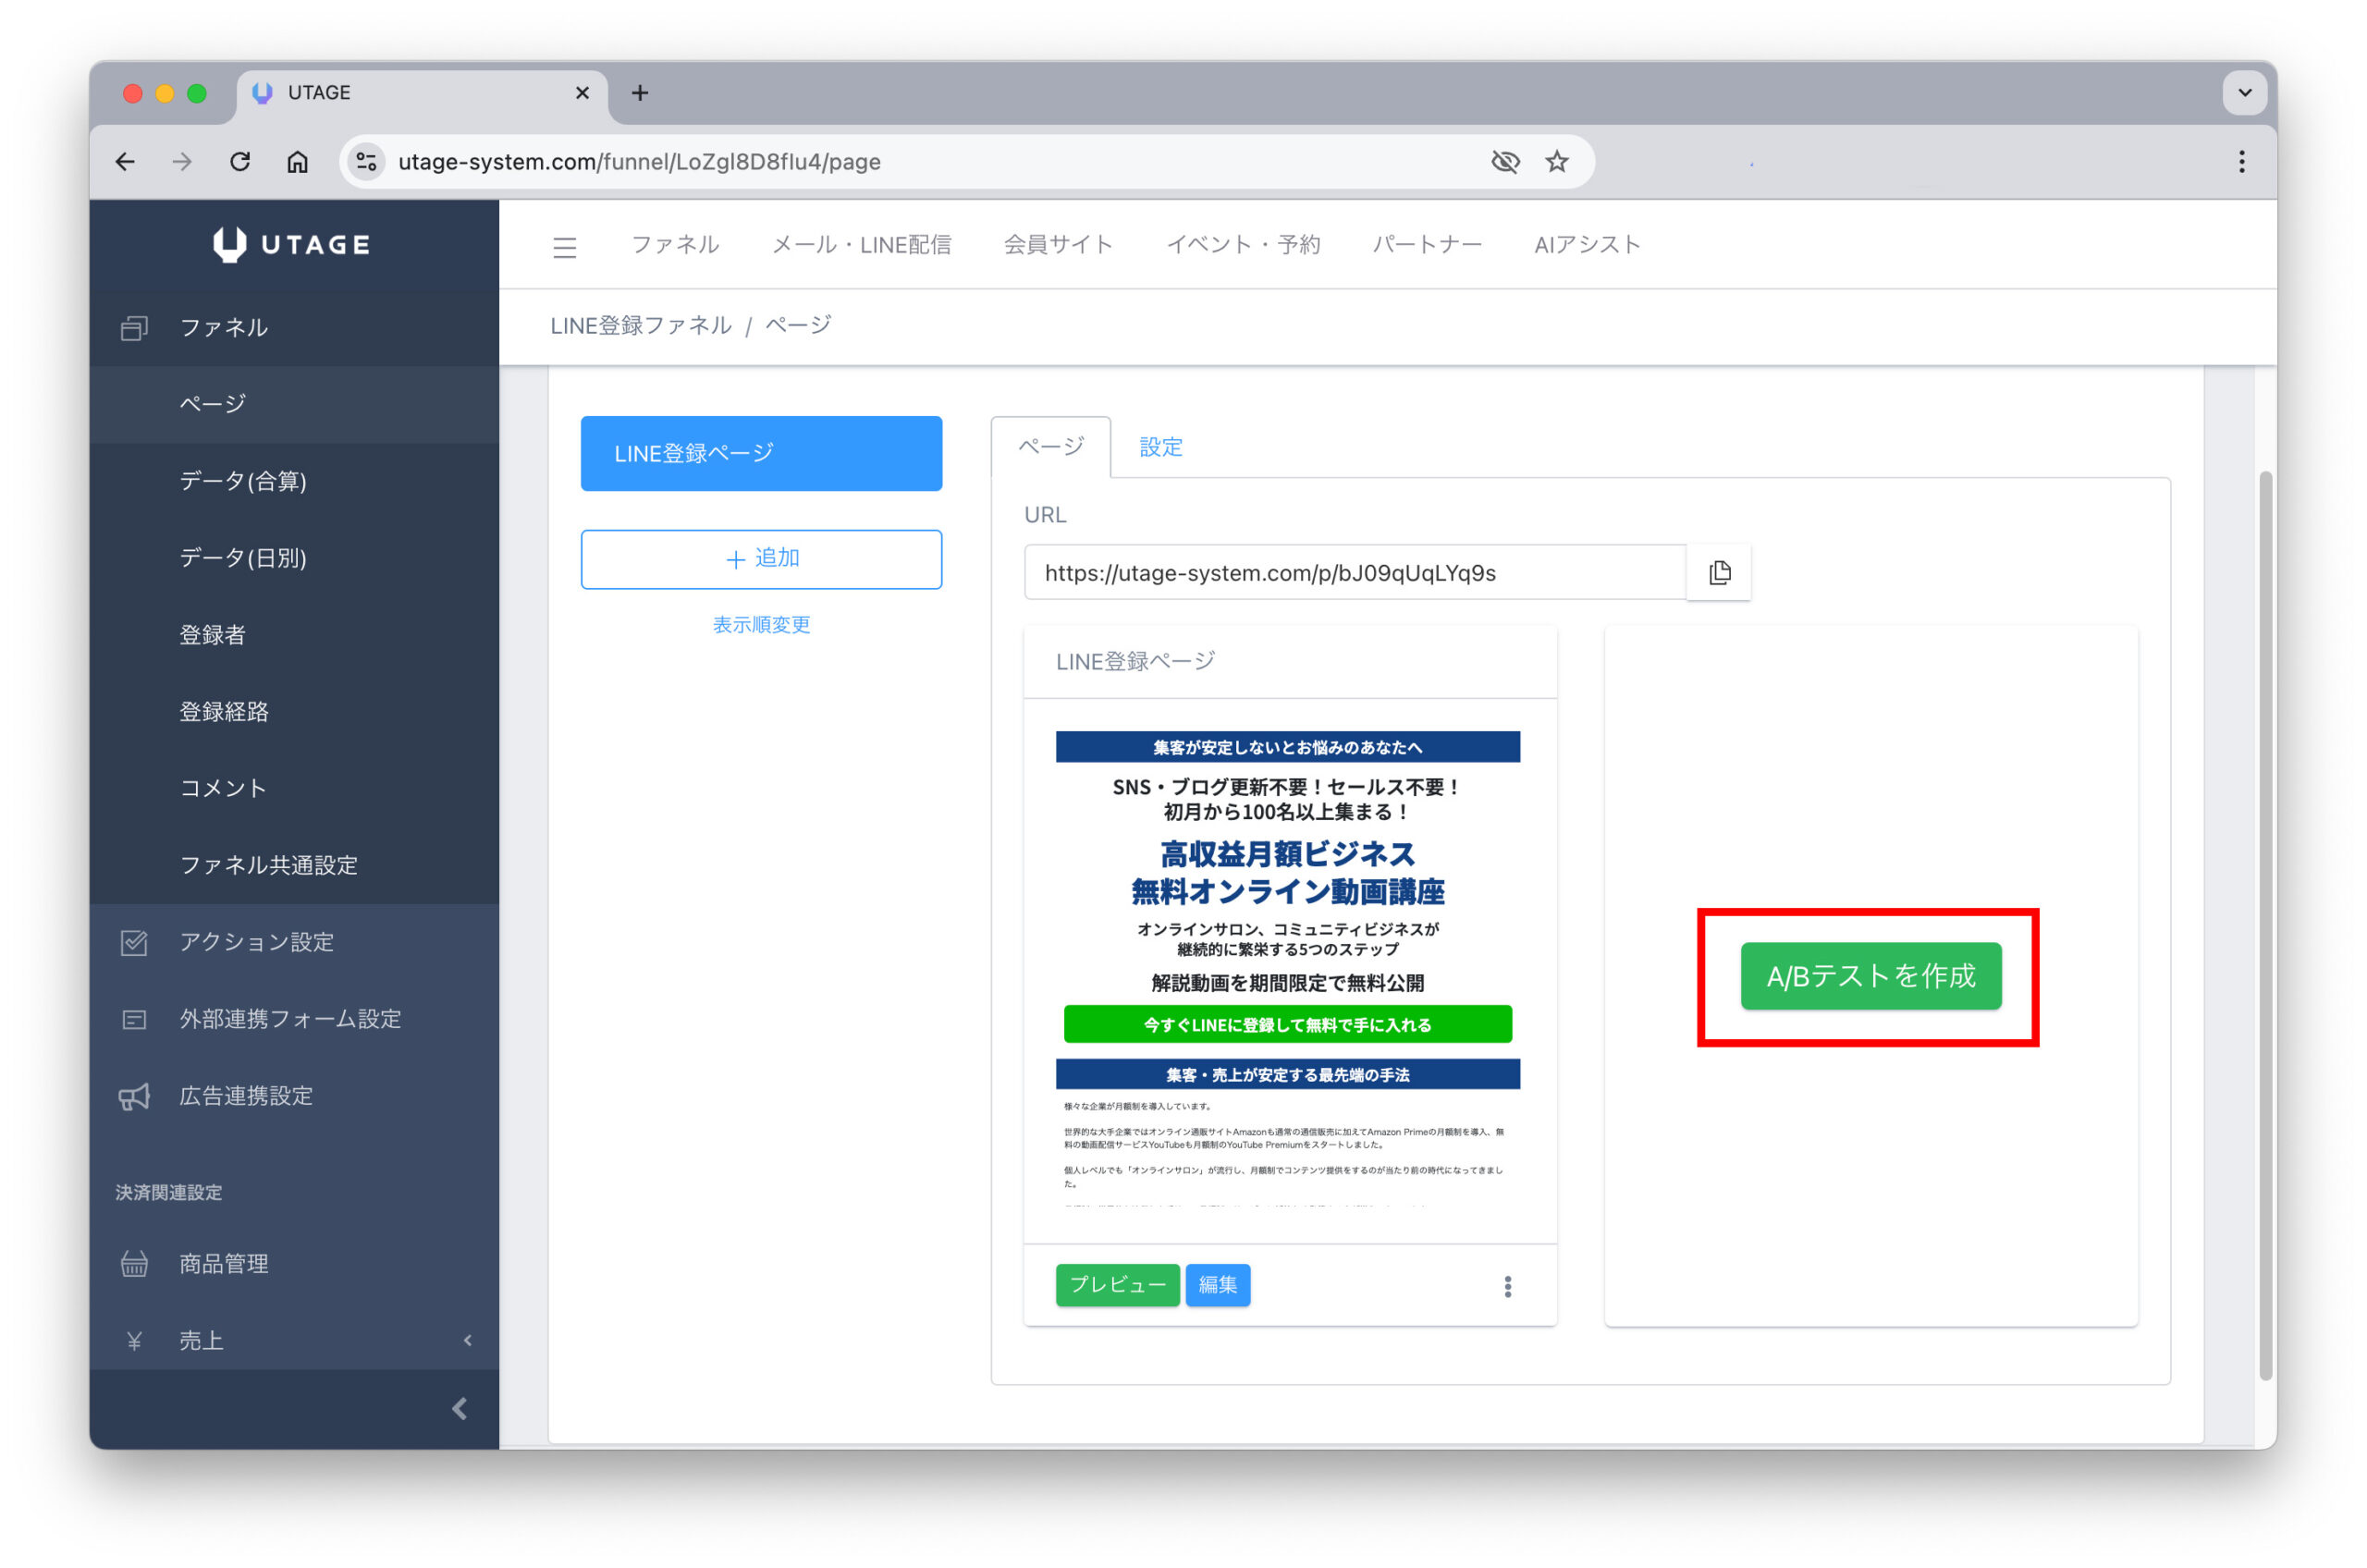The height and width of the screenshot is (1568, 2367).
Task: Open a new browser tab
Action: tap(640, 93)
